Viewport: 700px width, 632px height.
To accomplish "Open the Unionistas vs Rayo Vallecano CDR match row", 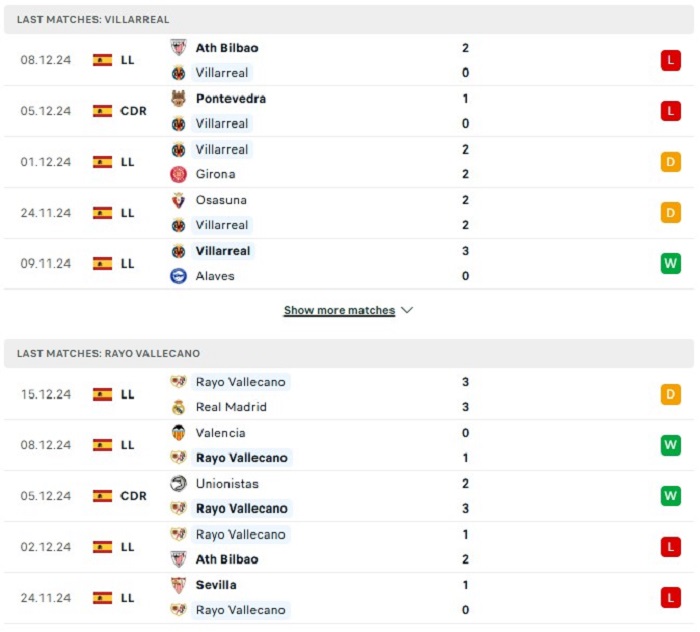I will (349, 496).
